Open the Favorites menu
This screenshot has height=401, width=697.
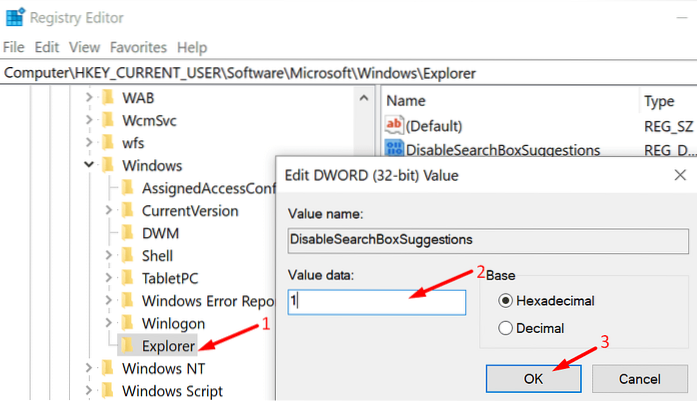138,47
